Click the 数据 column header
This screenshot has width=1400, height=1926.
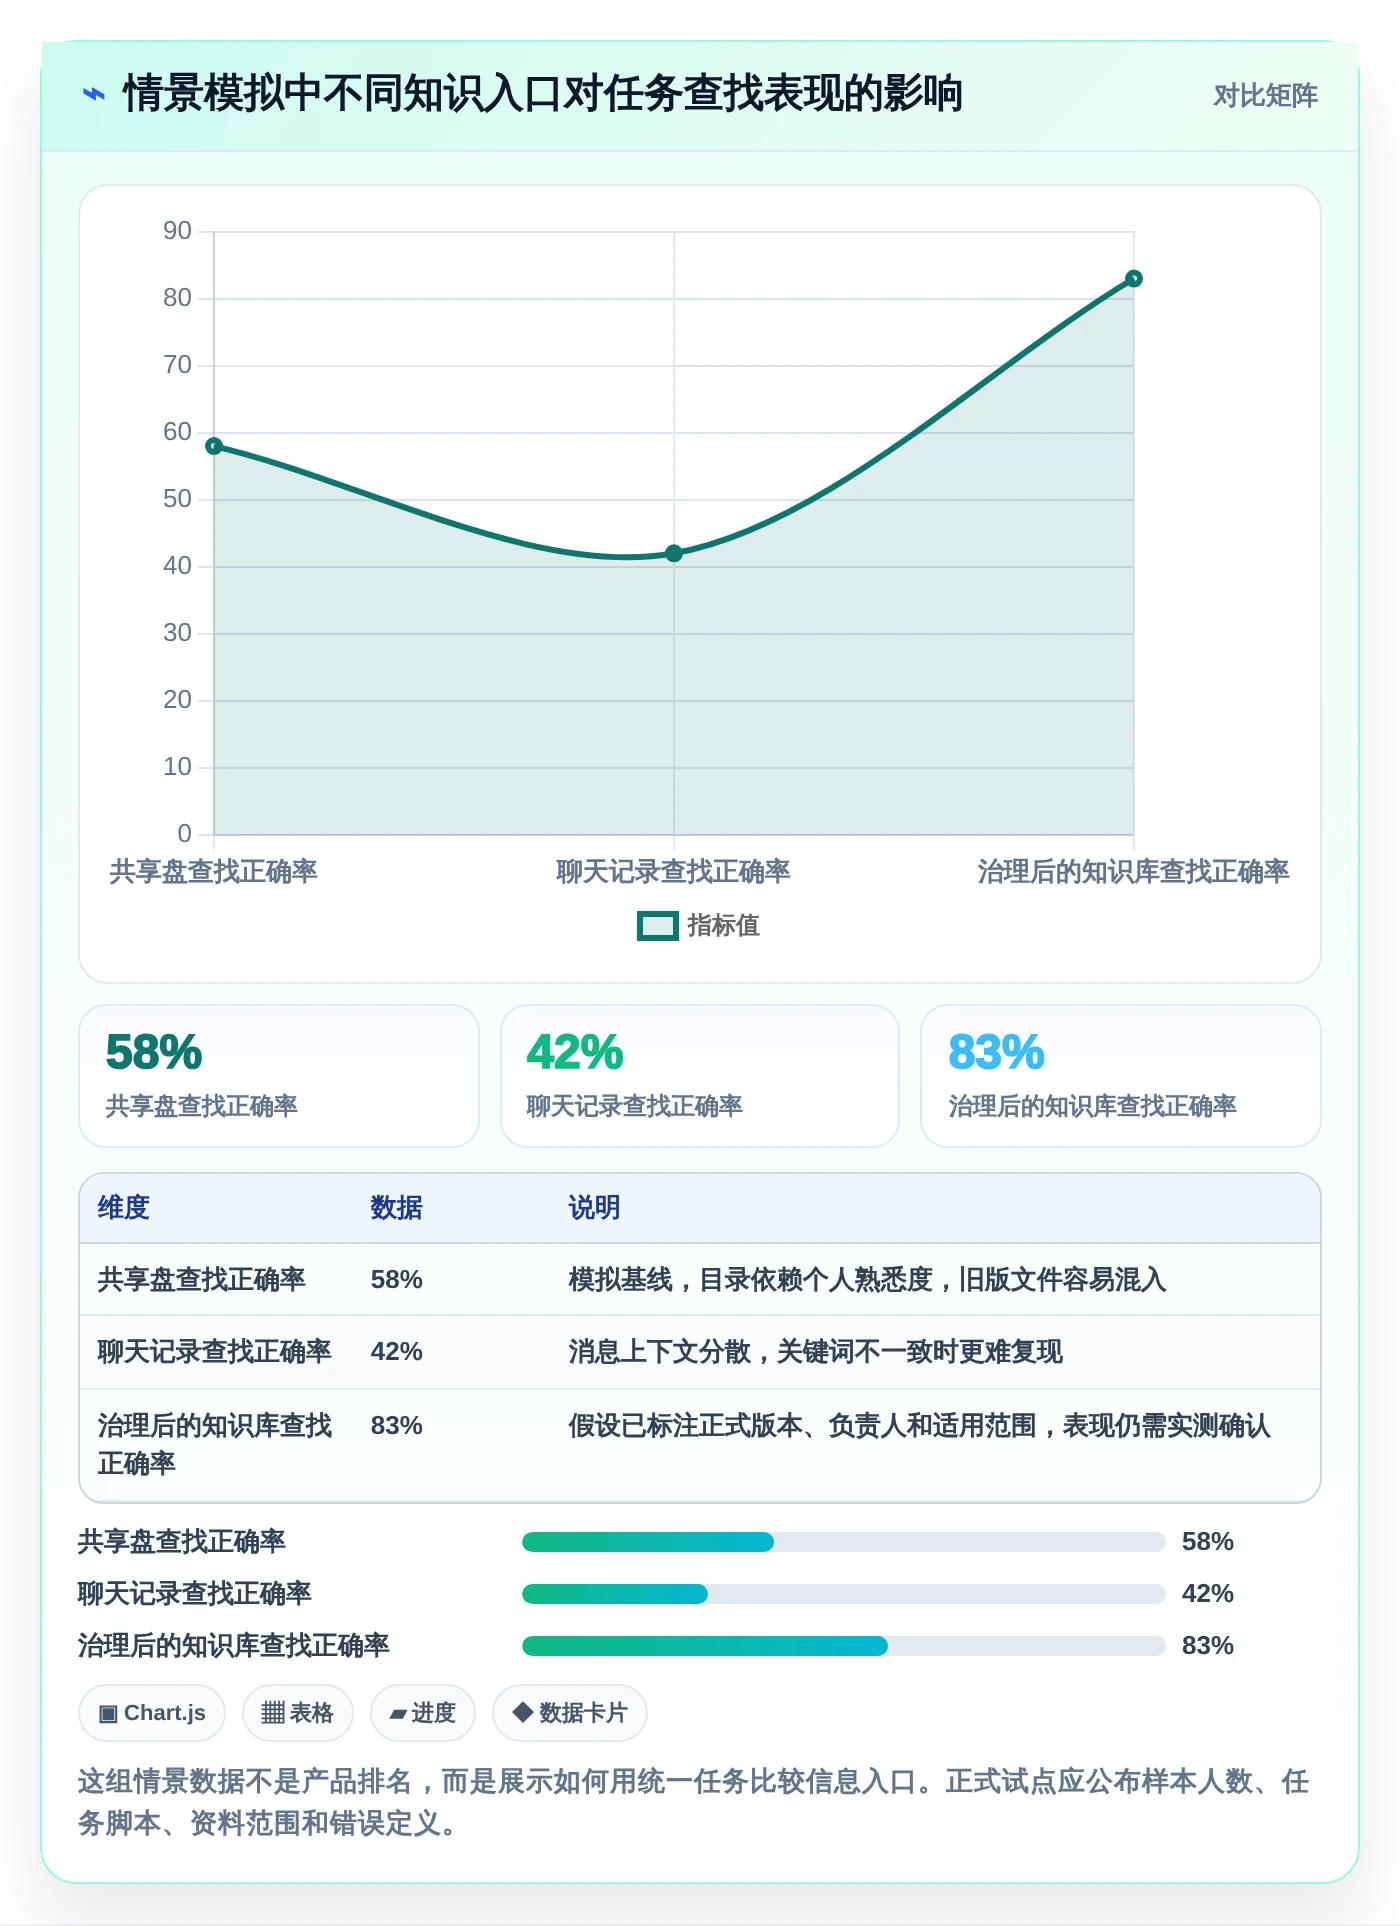(x=397, y=1208)
